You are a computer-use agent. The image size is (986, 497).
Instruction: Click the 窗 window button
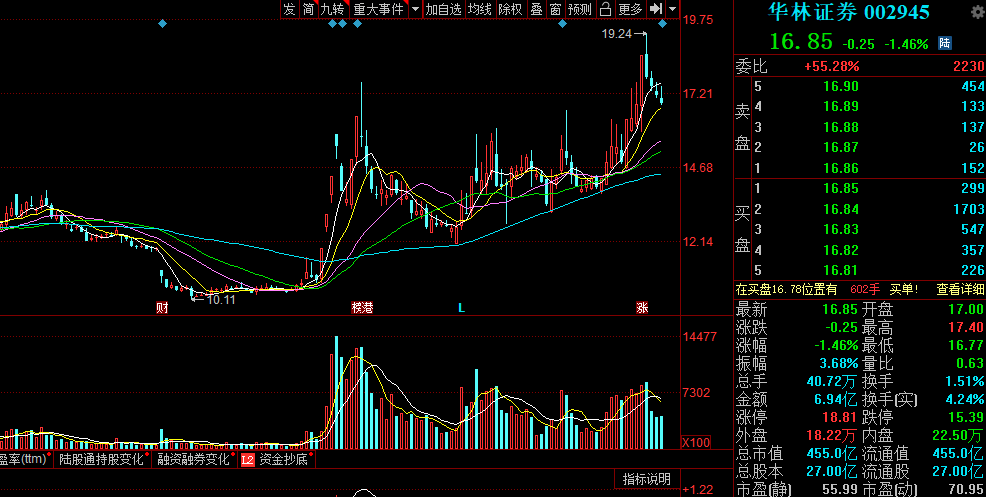(555, 9)
